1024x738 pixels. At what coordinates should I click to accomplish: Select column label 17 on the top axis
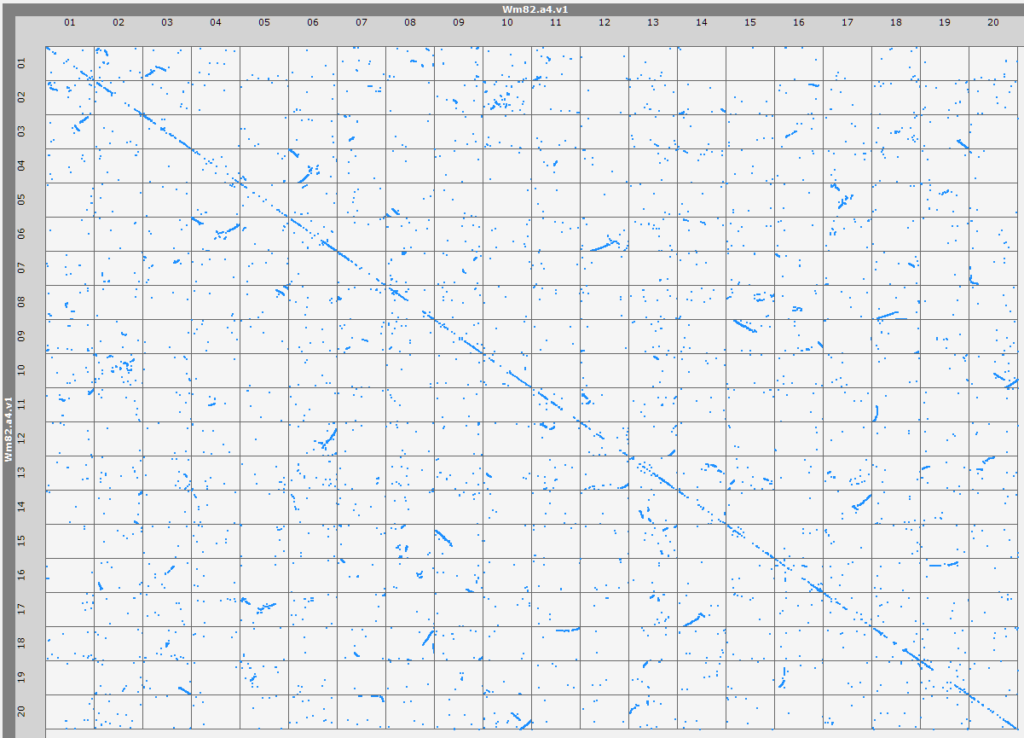pyautogui.click(x=848, y=22)
